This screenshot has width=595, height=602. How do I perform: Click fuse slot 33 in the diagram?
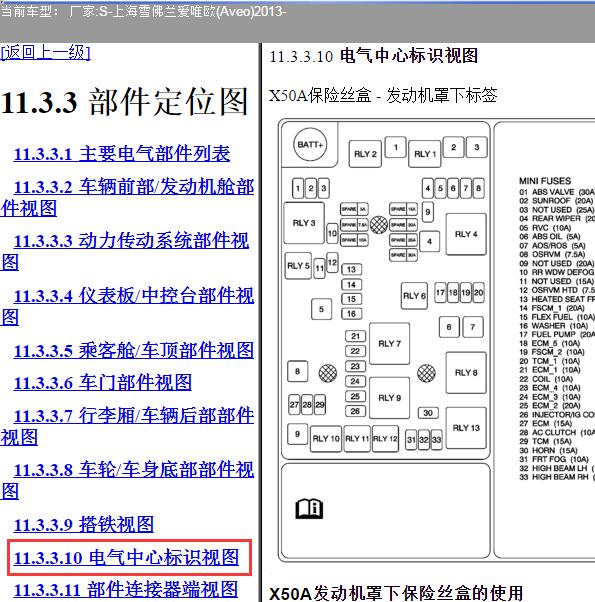[x=436, y=440]
